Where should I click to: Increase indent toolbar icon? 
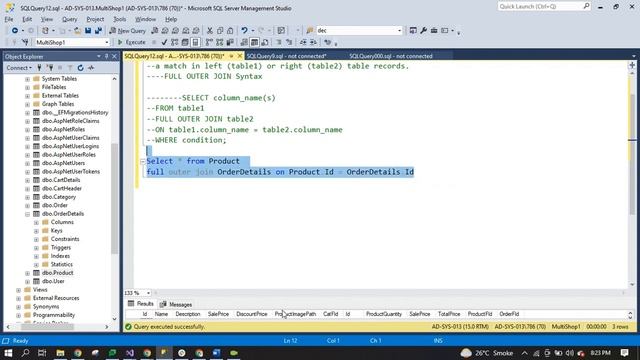pos(313,42)
